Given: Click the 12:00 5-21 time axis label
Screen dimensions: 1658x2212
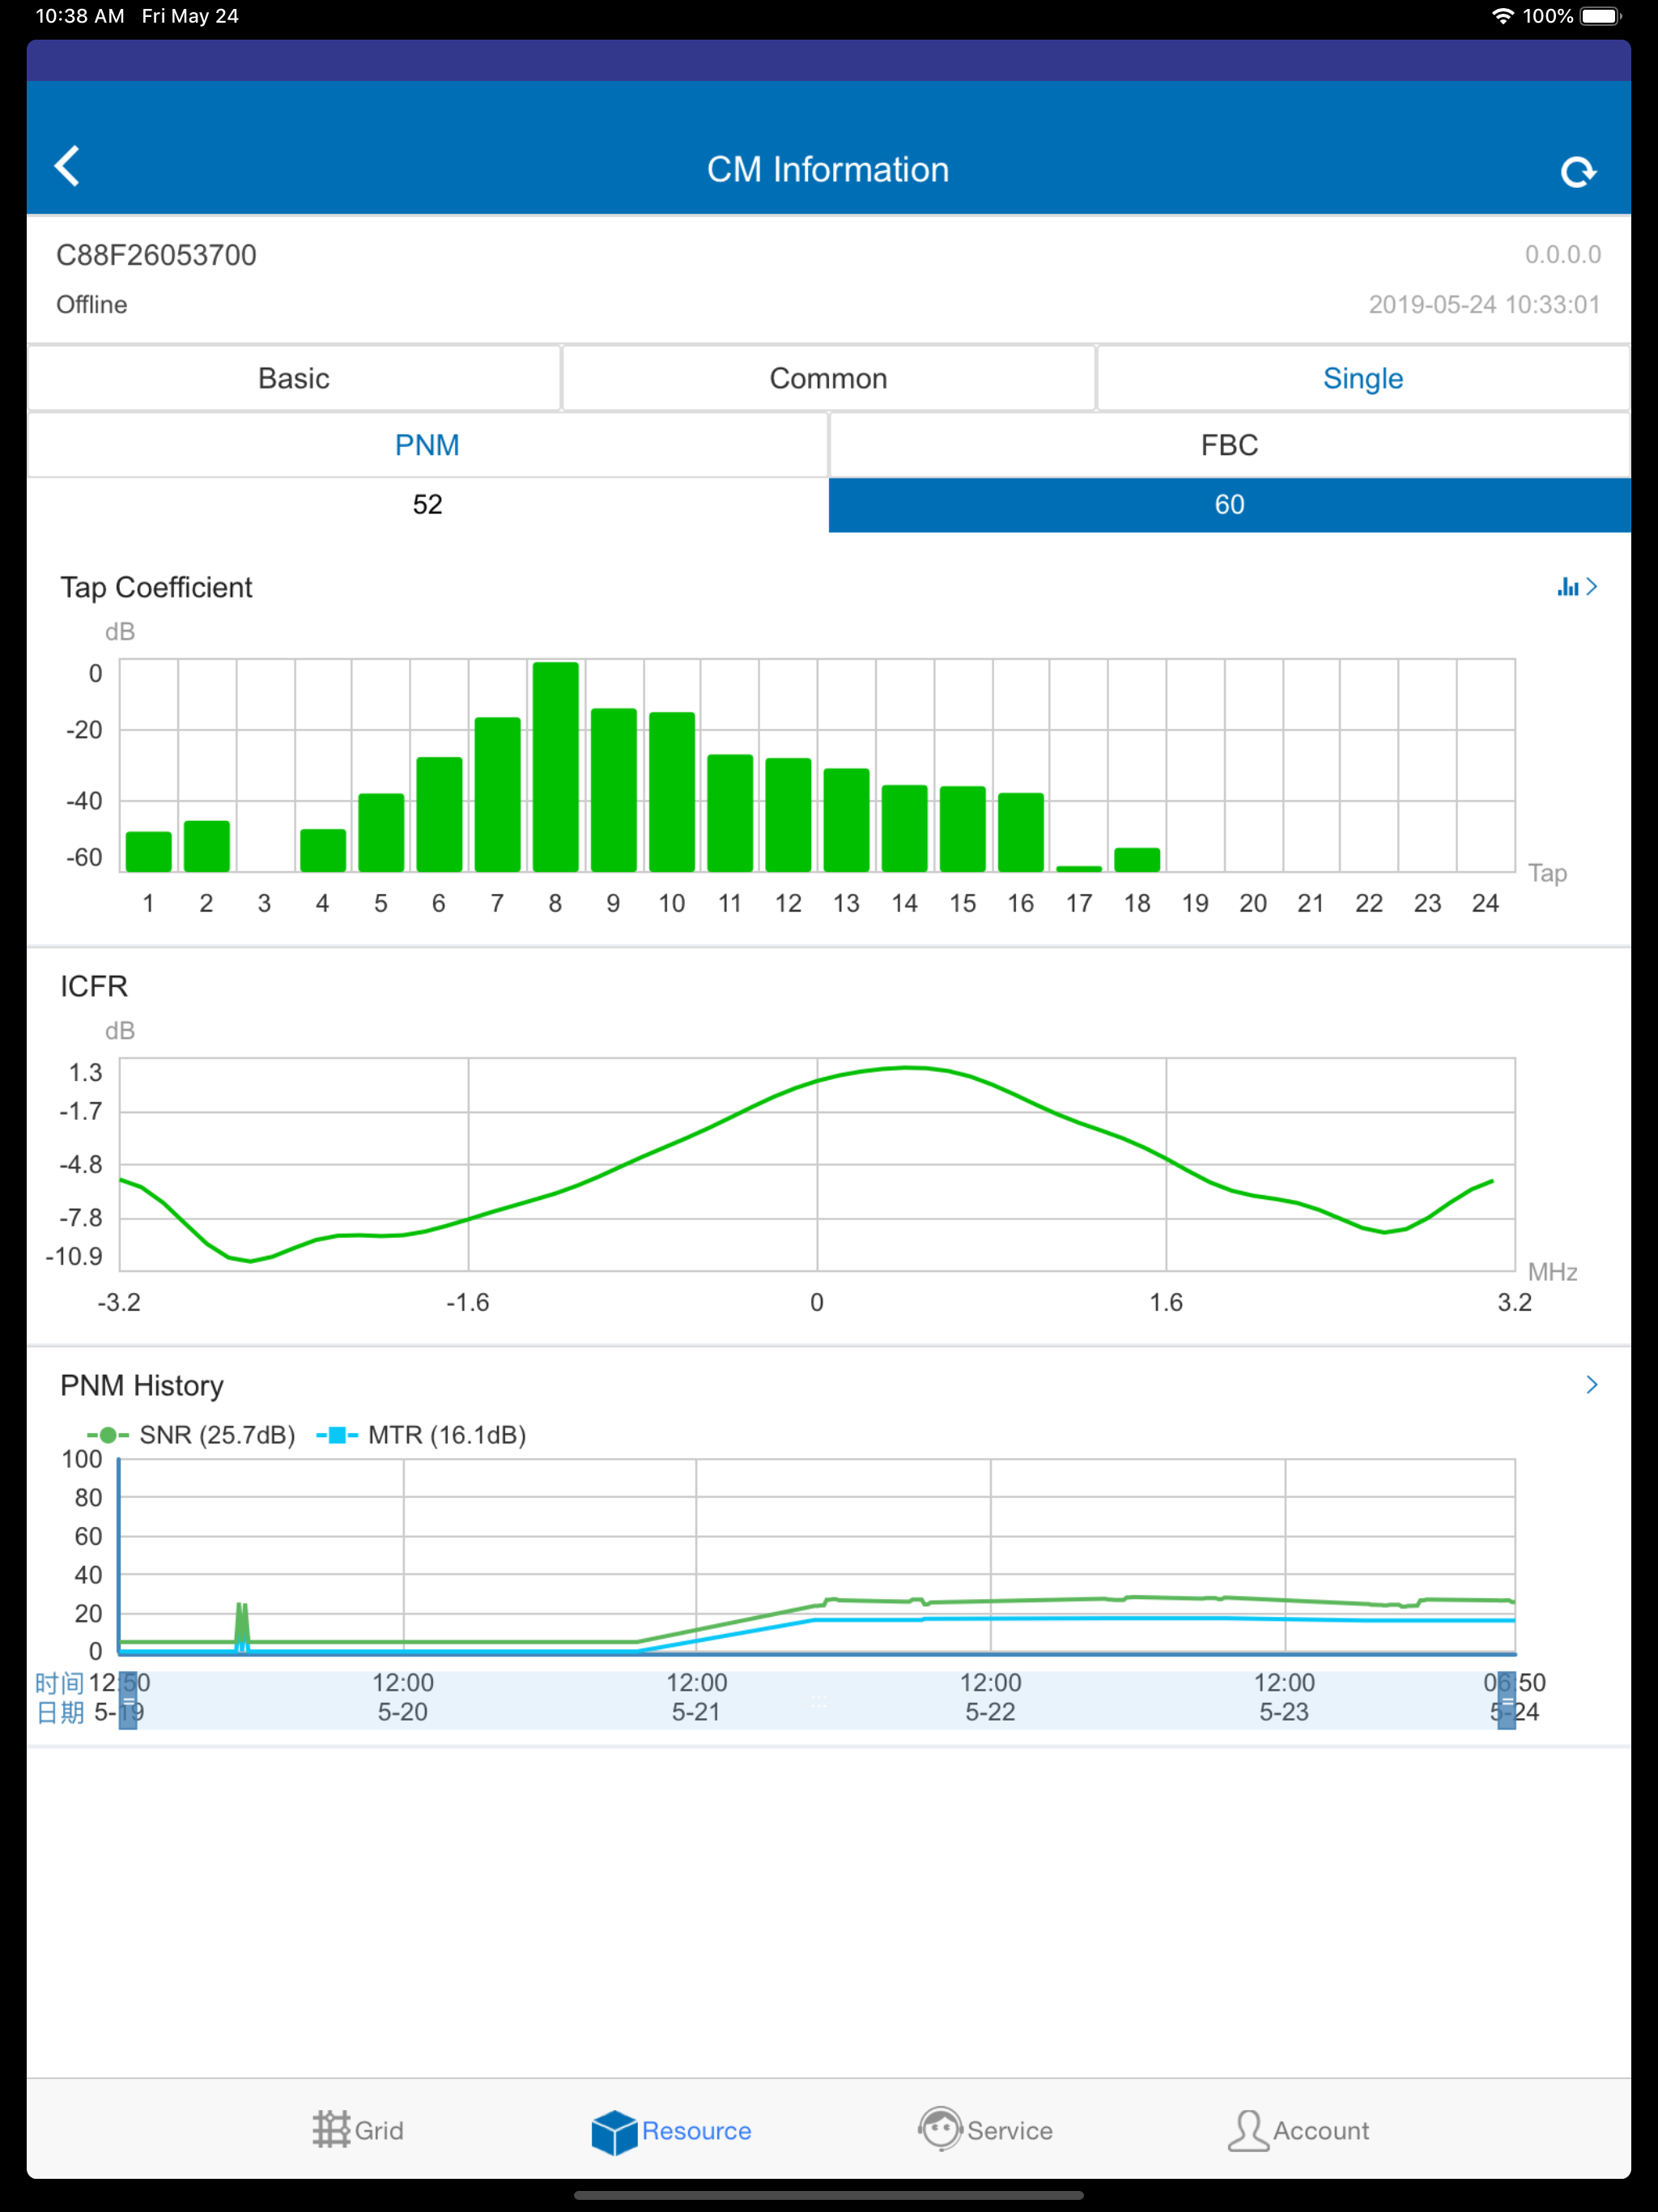Looking at the screenshot, I should click(697, 1697).
